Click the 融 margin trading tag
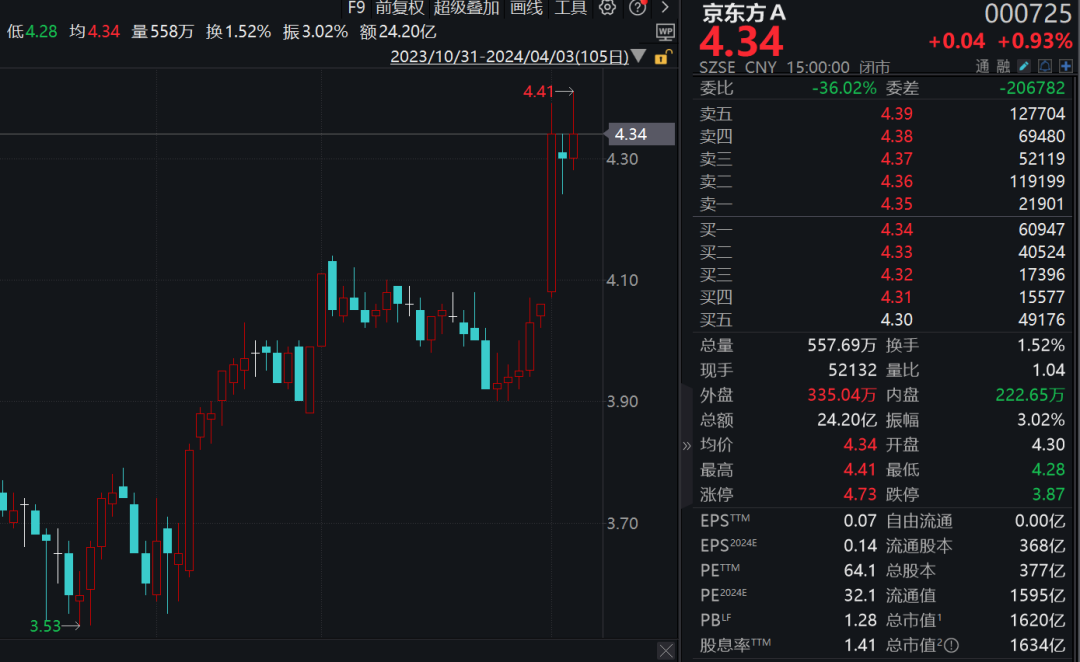Image resolution: width=1080 pixels, height=662 pixels. 1004,67
